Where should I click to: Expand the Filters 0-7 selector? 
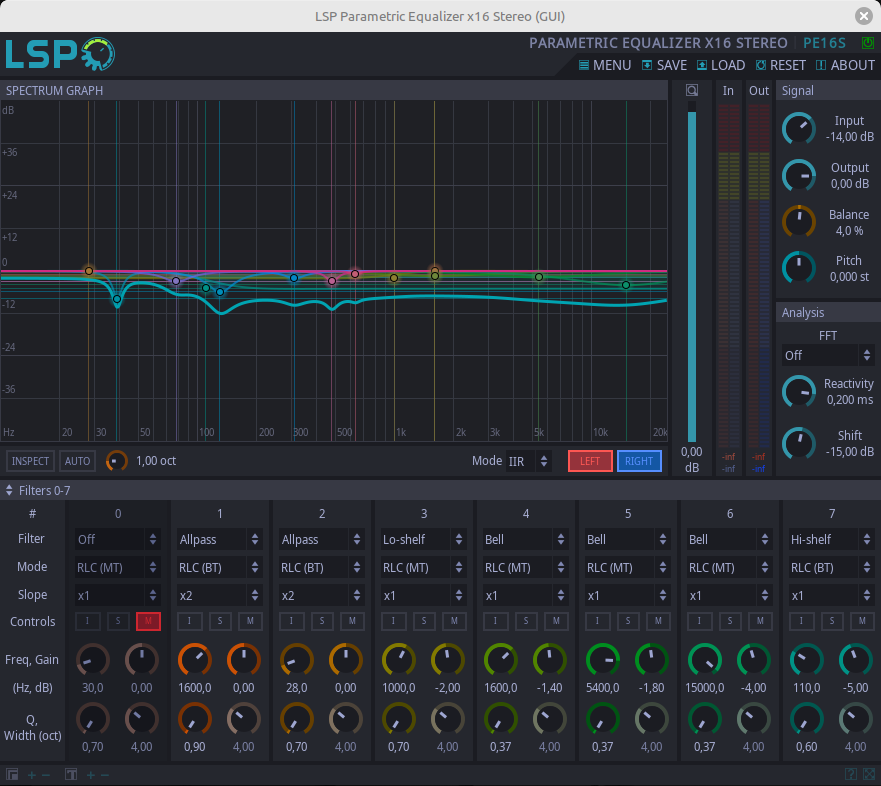coord(38,490)
